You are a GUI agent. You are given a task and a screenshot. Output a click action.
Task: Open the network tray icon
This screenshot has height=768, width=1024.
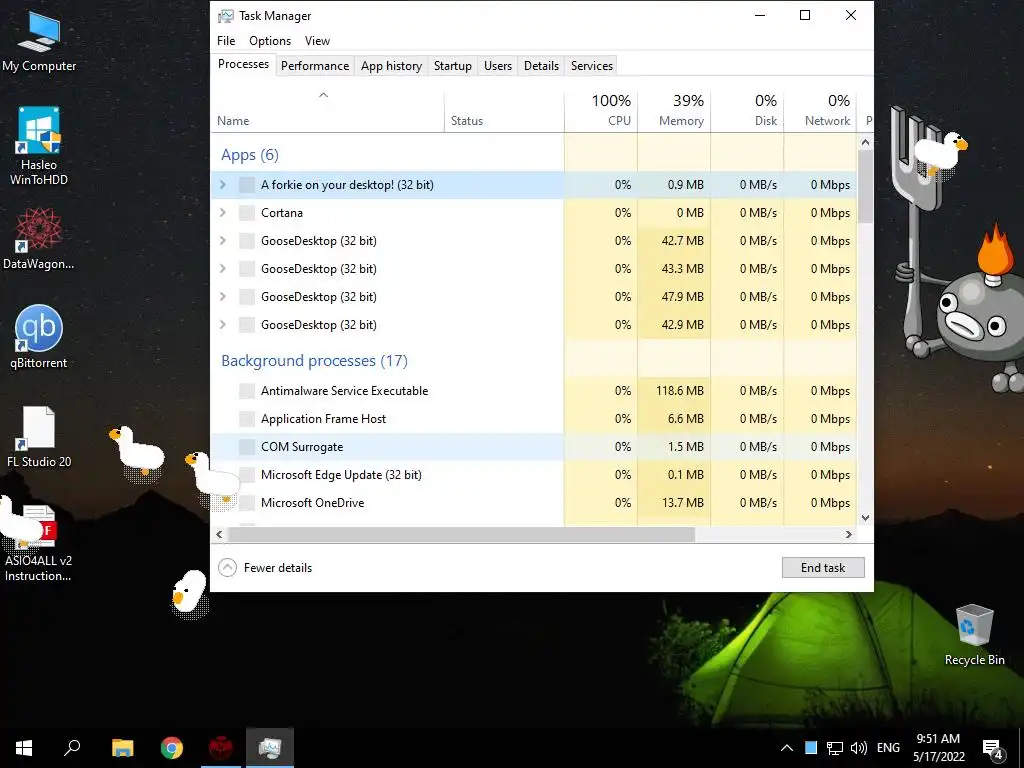(835, 748)
